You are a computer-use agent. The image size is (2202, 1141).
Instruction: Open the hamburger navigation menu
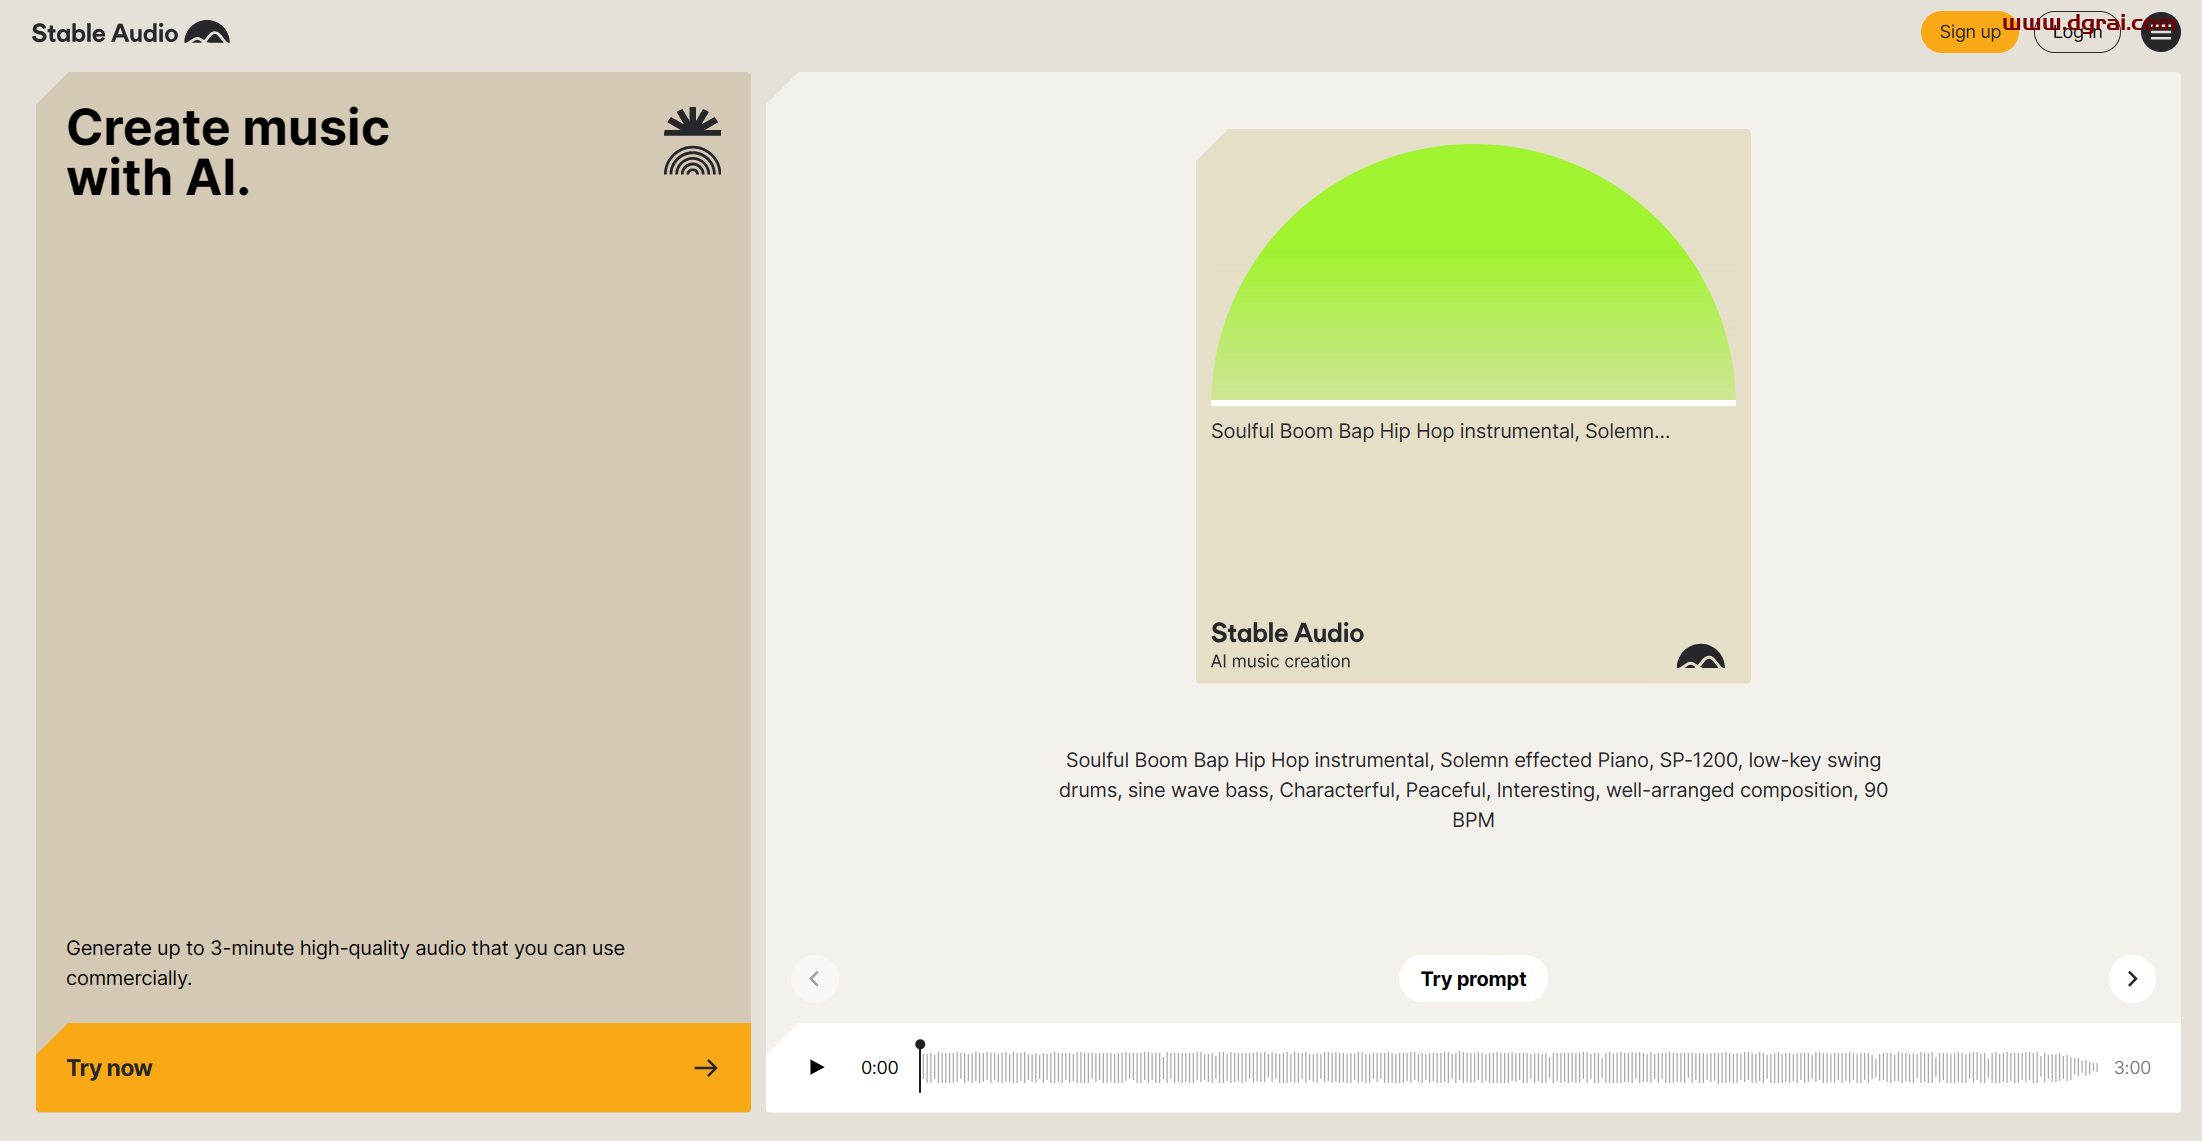tap(2160, 32)
